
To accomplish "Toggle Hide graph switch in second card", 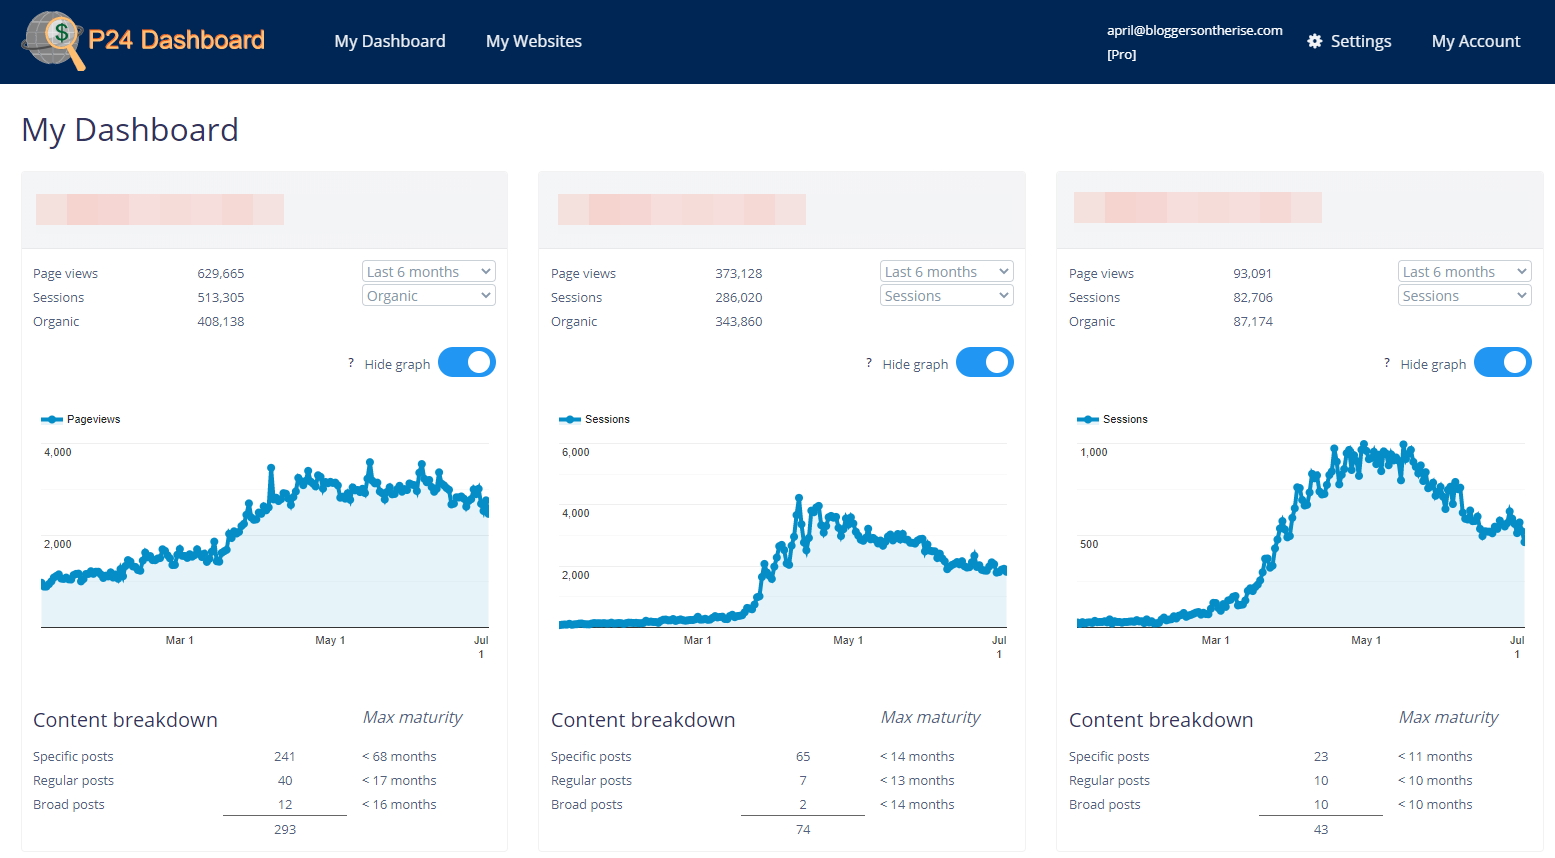I will click(985, 362).
